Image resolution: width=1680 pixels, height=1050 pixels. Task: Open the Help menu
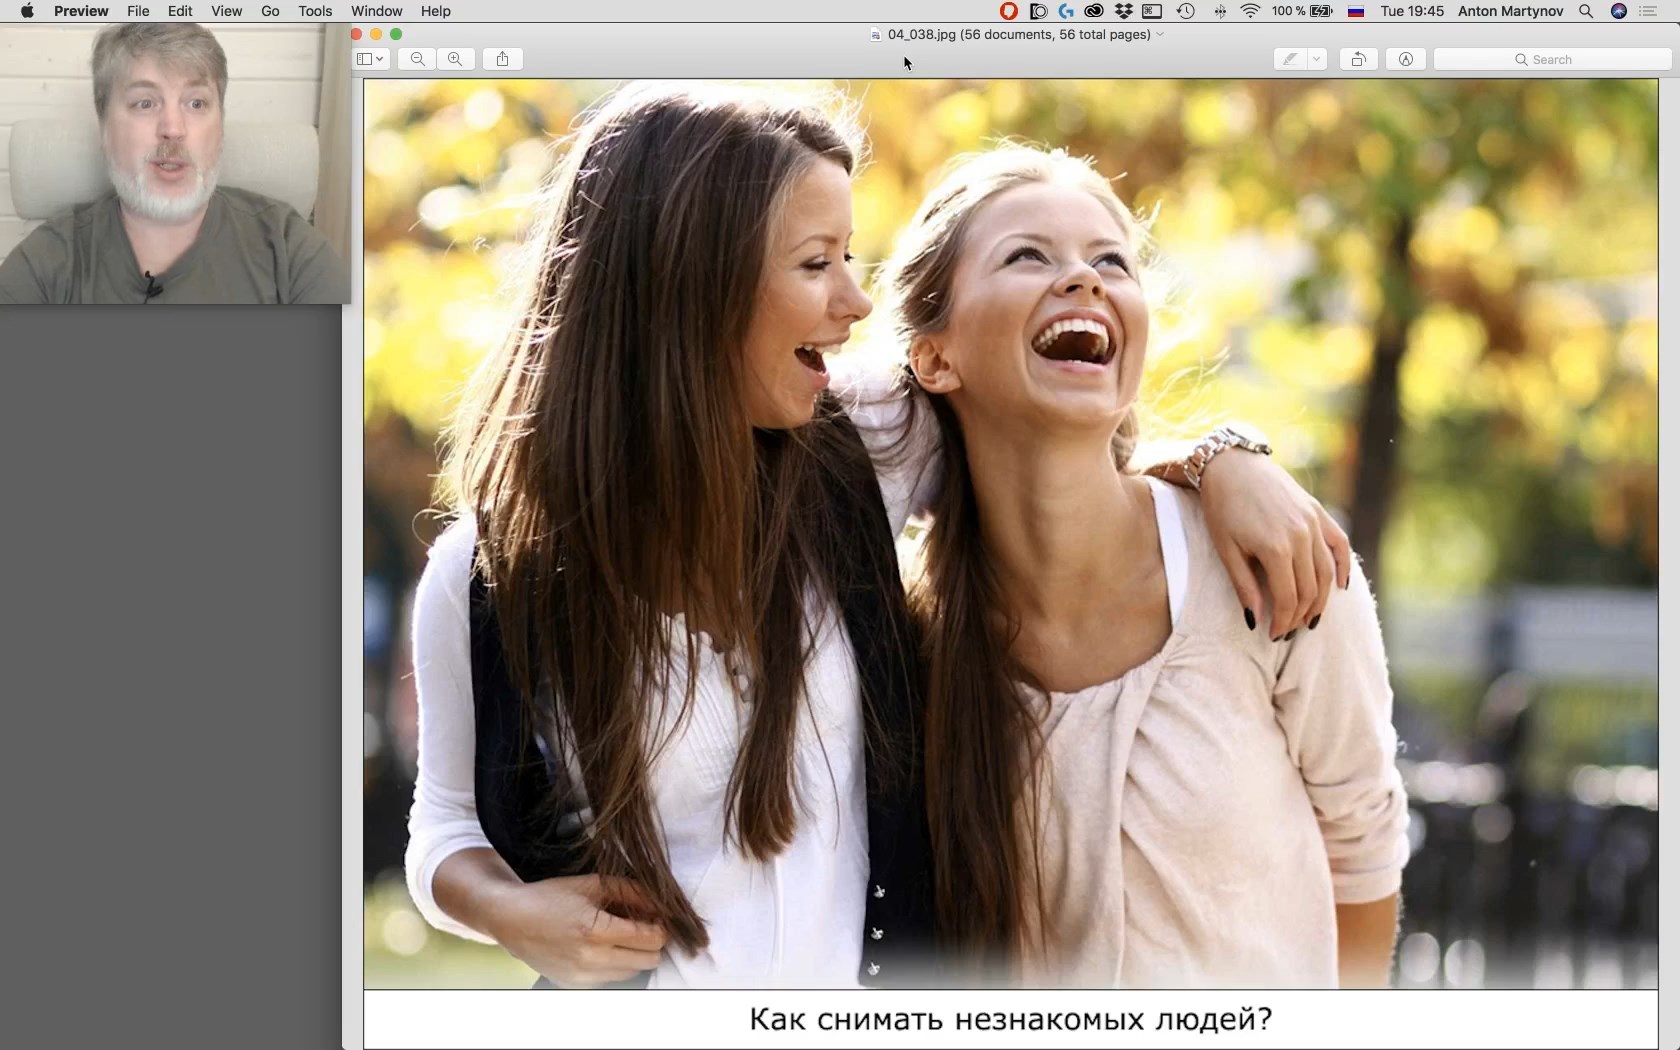435,11
